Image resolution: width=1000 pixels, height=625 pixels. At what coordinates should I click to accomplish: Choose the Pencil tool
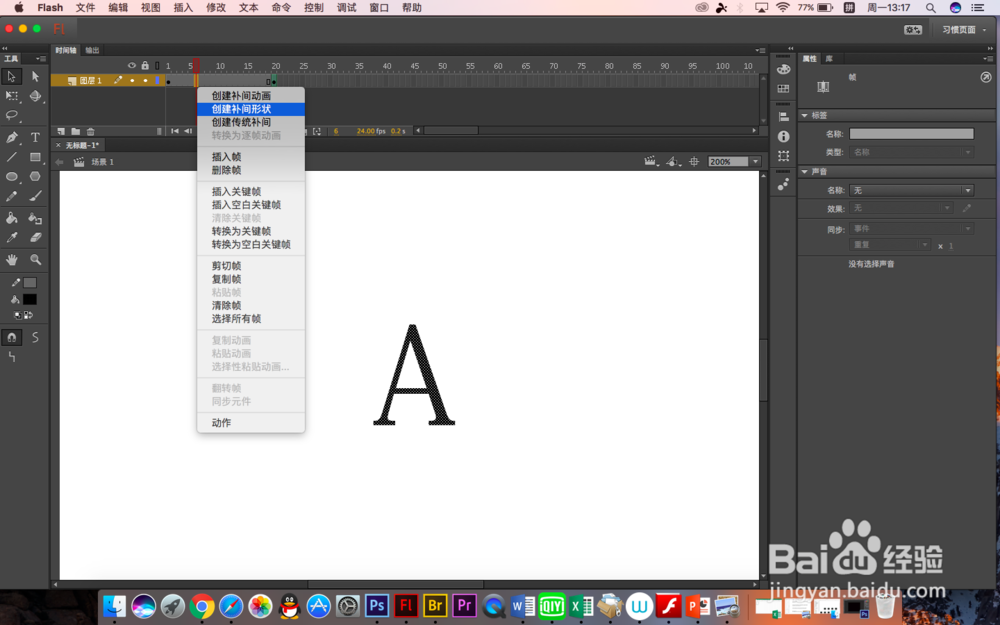tap(11, 197)
